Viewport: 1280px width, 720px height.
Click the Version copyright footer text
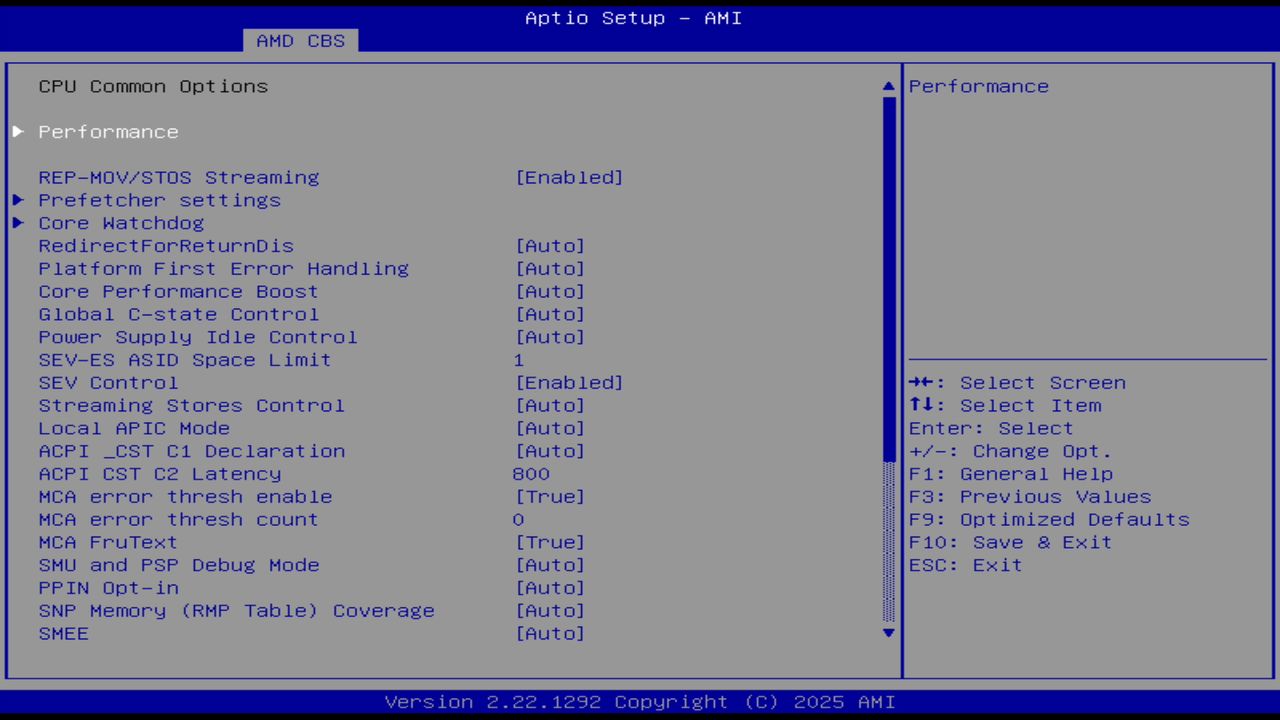640,702
